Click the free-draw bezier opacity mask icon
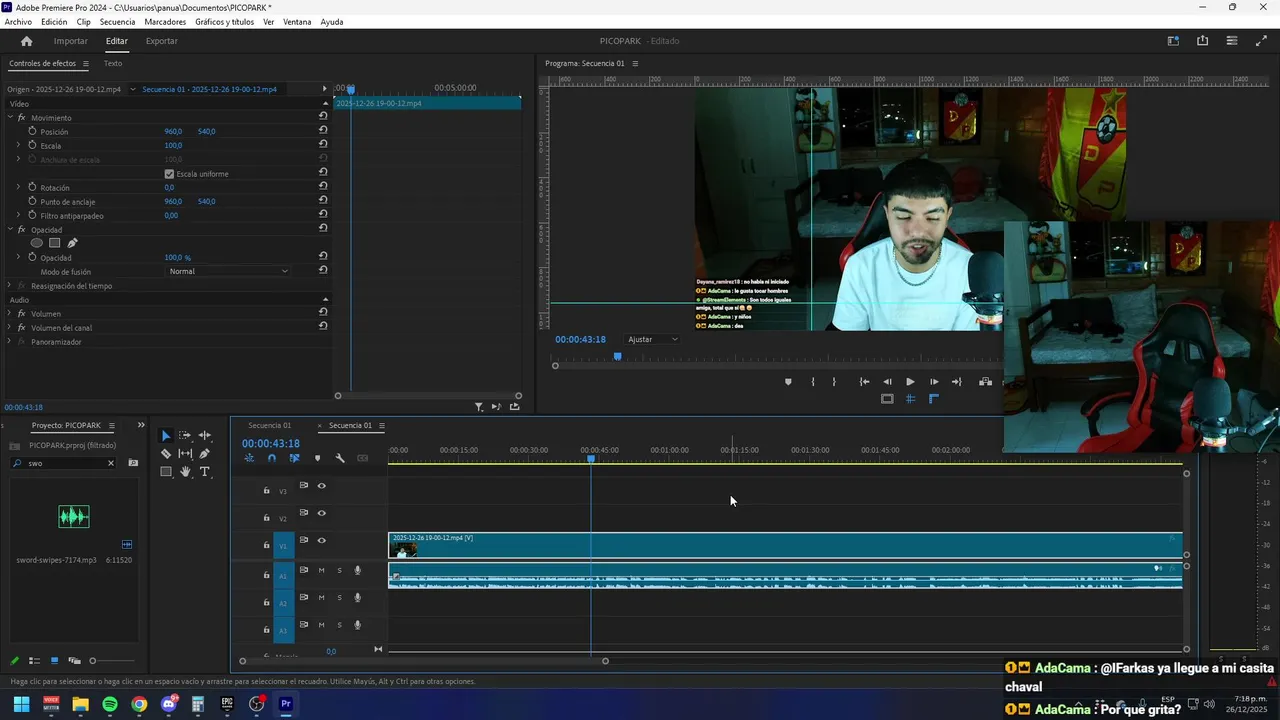Viewport: 1280px width, 720px height. [72, 243]
